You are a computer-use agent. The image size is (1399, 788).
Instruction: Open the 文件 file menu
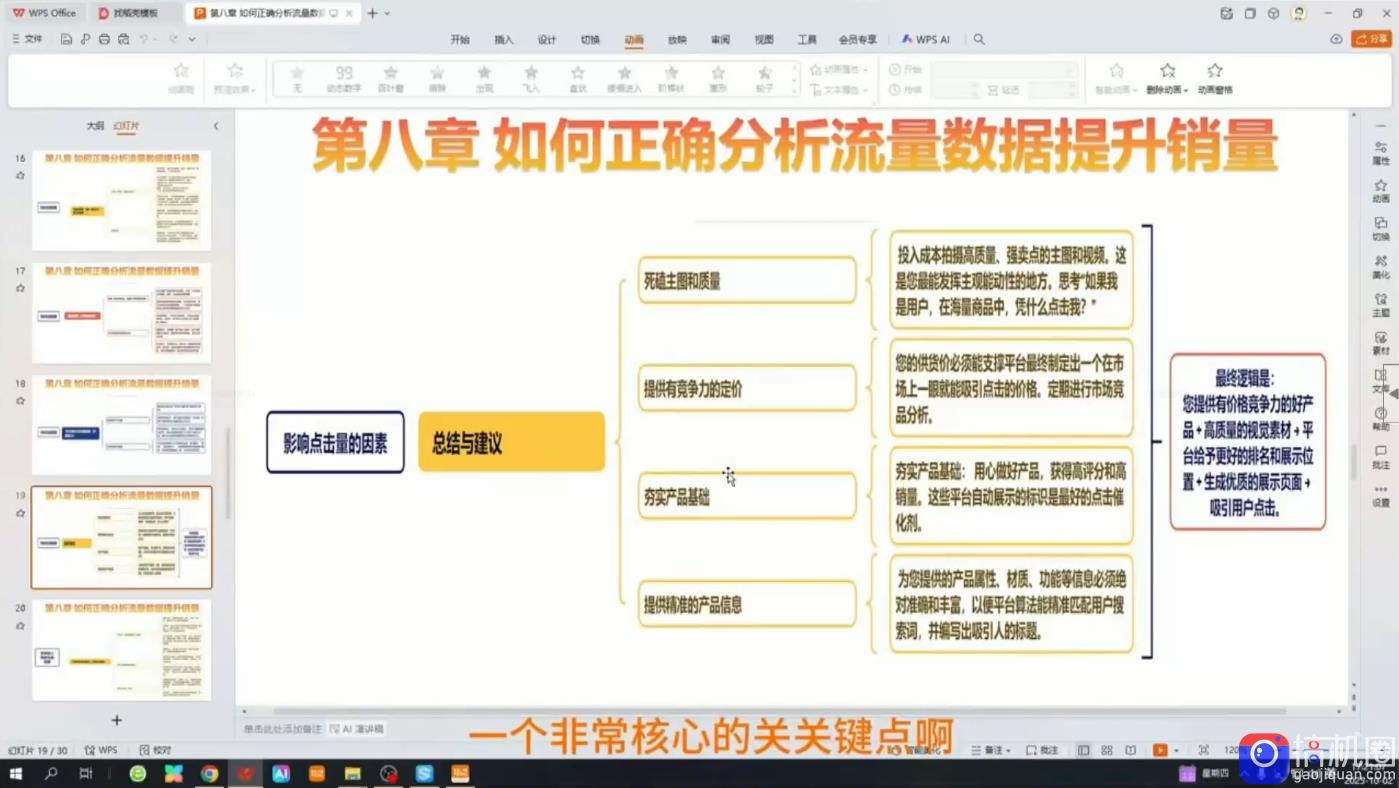(x=27, y=39)
